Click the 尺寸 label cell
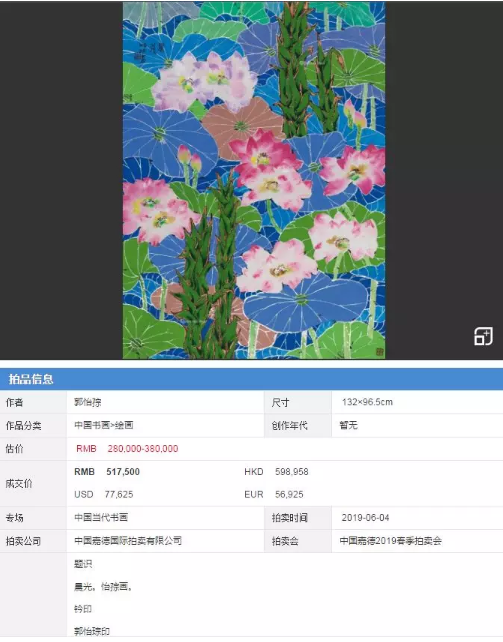Viewport: 503px width, 642px height. click(298, 402)
